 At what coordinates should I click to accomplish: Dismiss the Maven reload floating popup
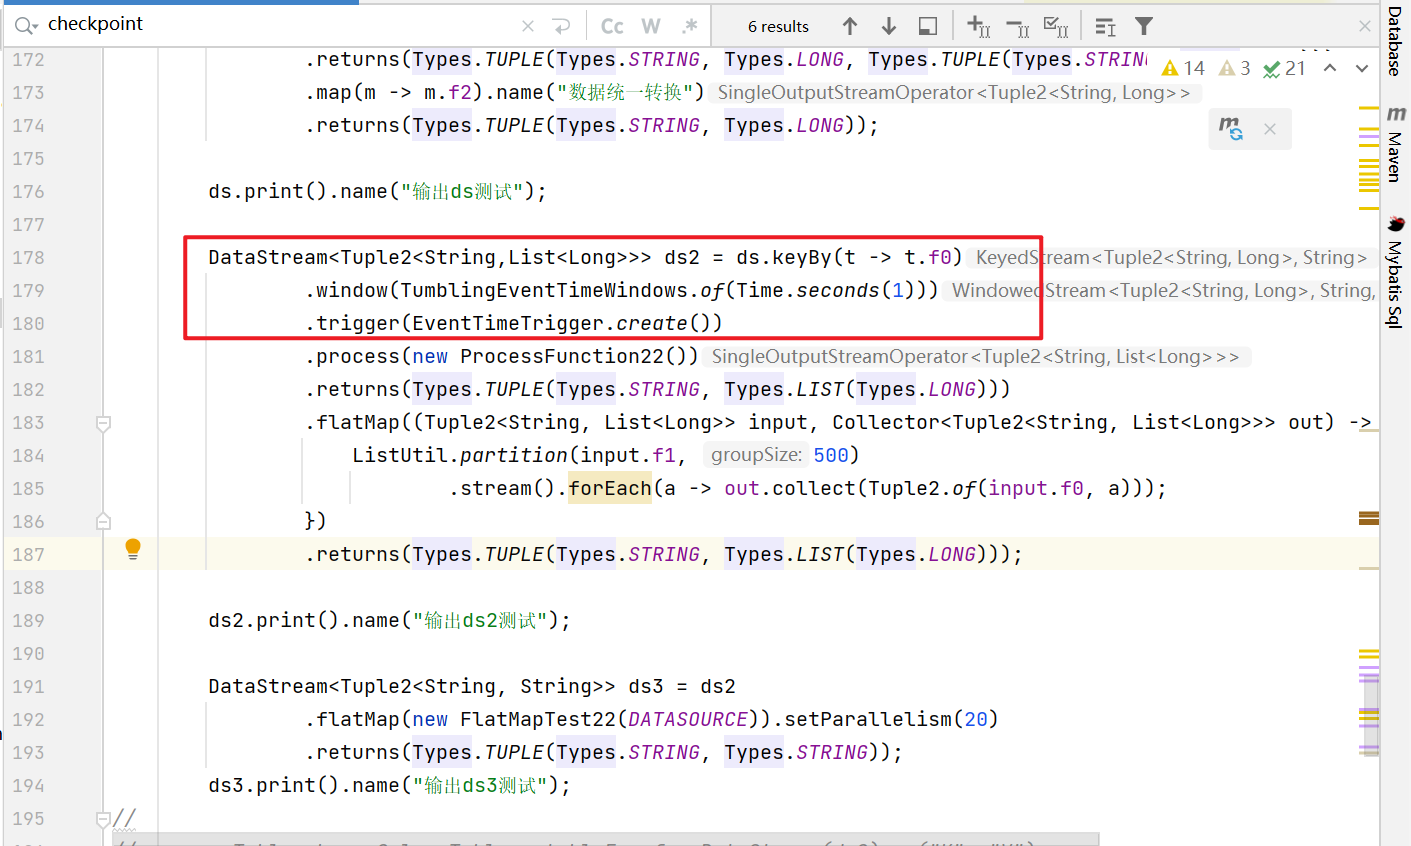coord(1270,129)
